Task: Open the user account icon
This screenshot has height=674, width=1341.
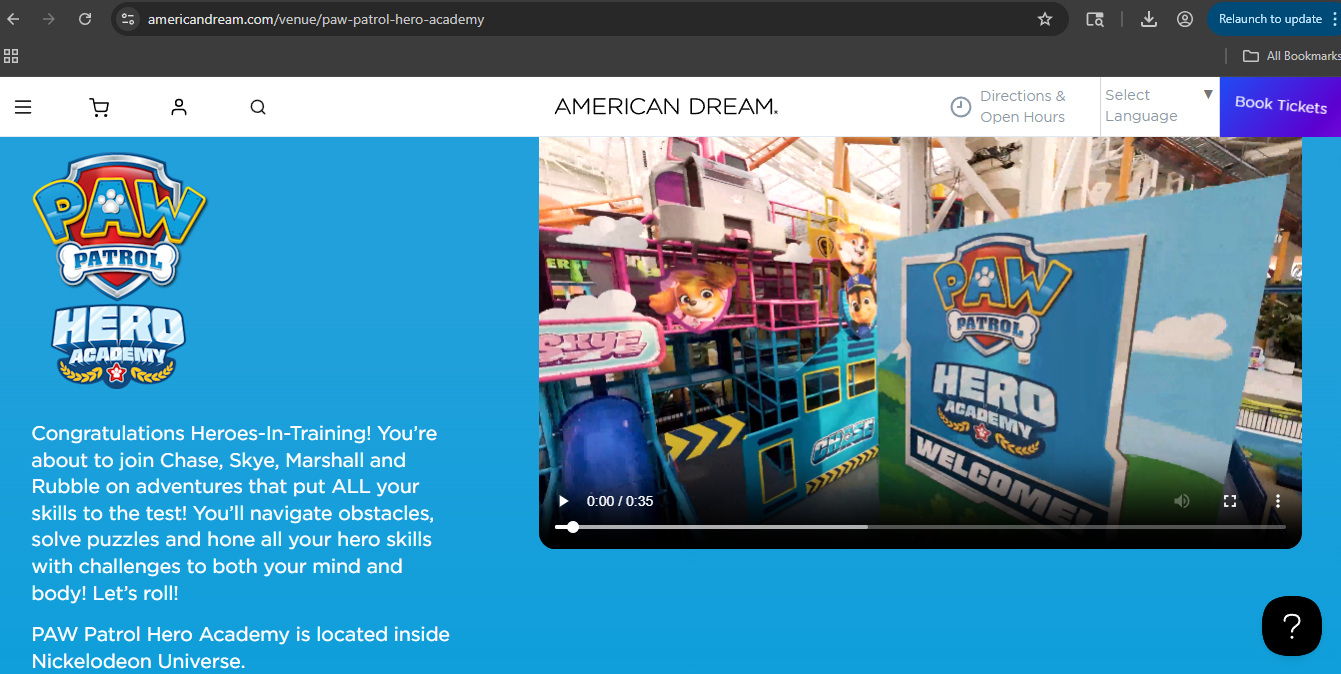Action: 179,107
